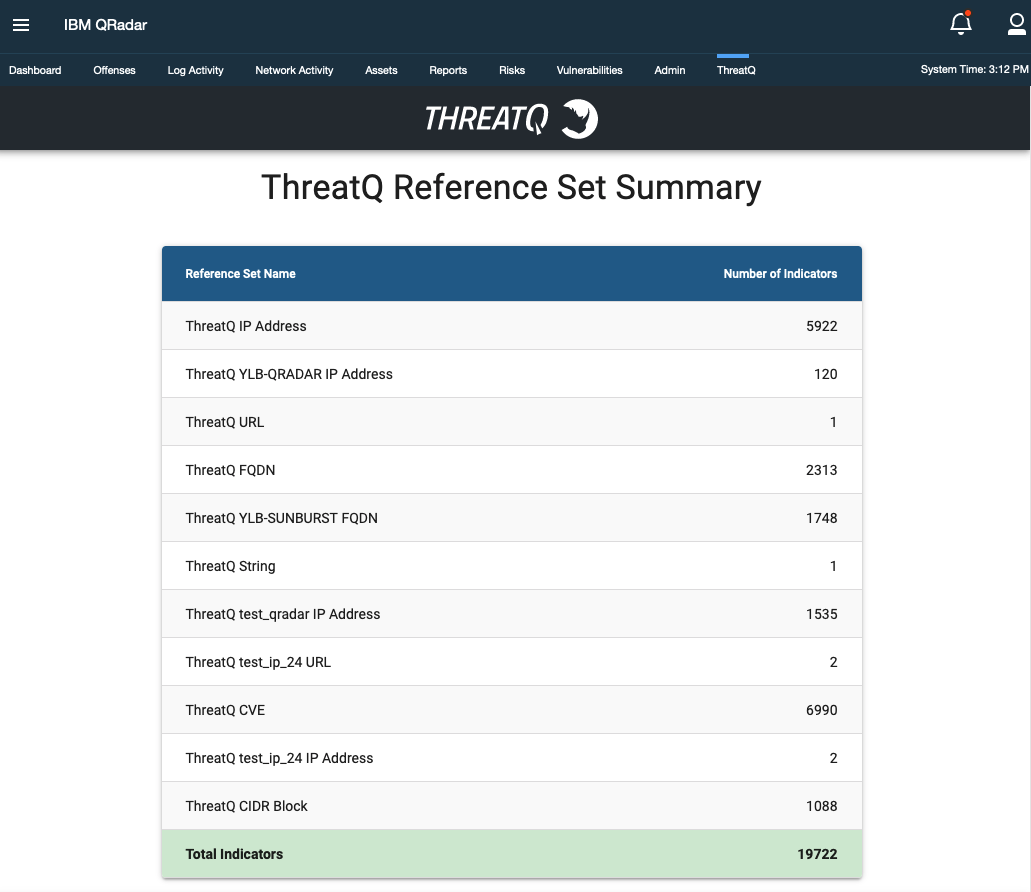Screen dimensions: 1031x892
Task: Go to the Vulnerabilities tab
Action: (589, 70)
